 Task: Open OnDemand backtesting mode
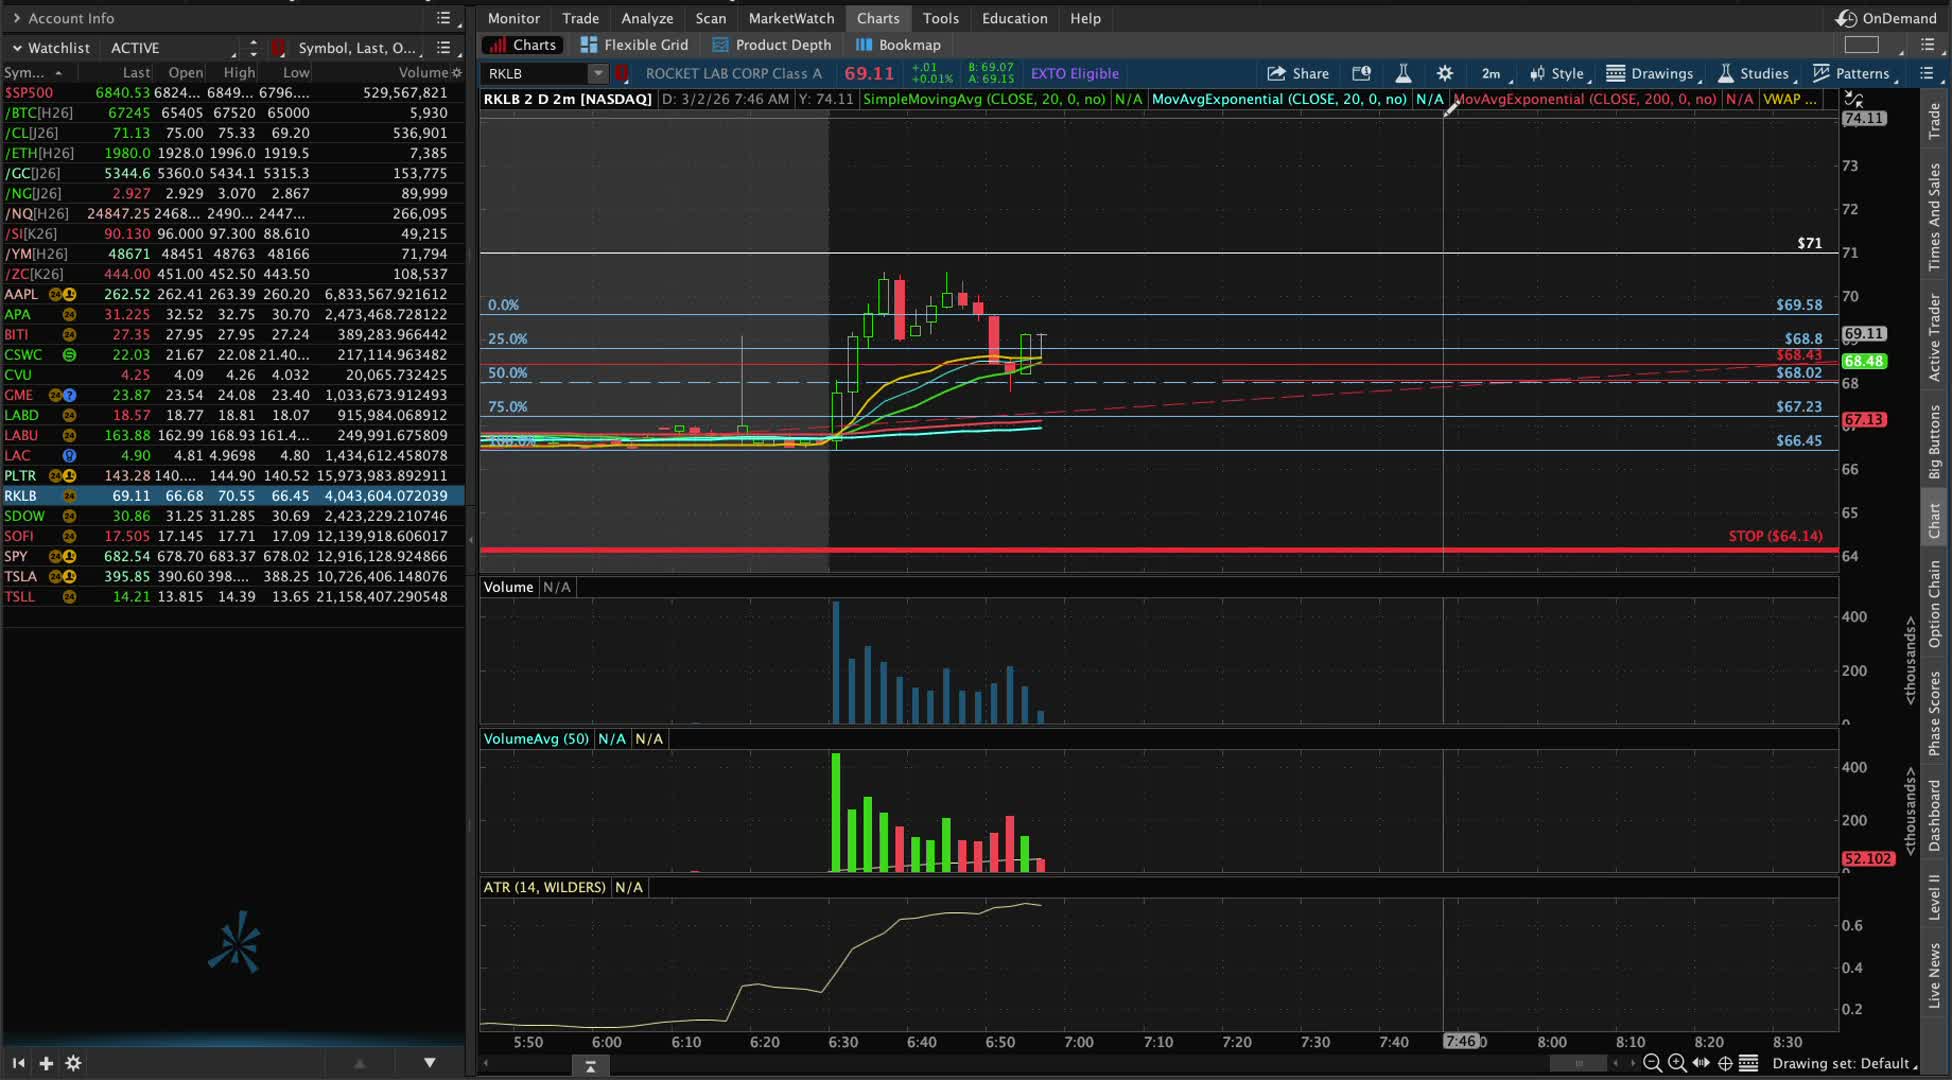click(x=1887, y=18)
